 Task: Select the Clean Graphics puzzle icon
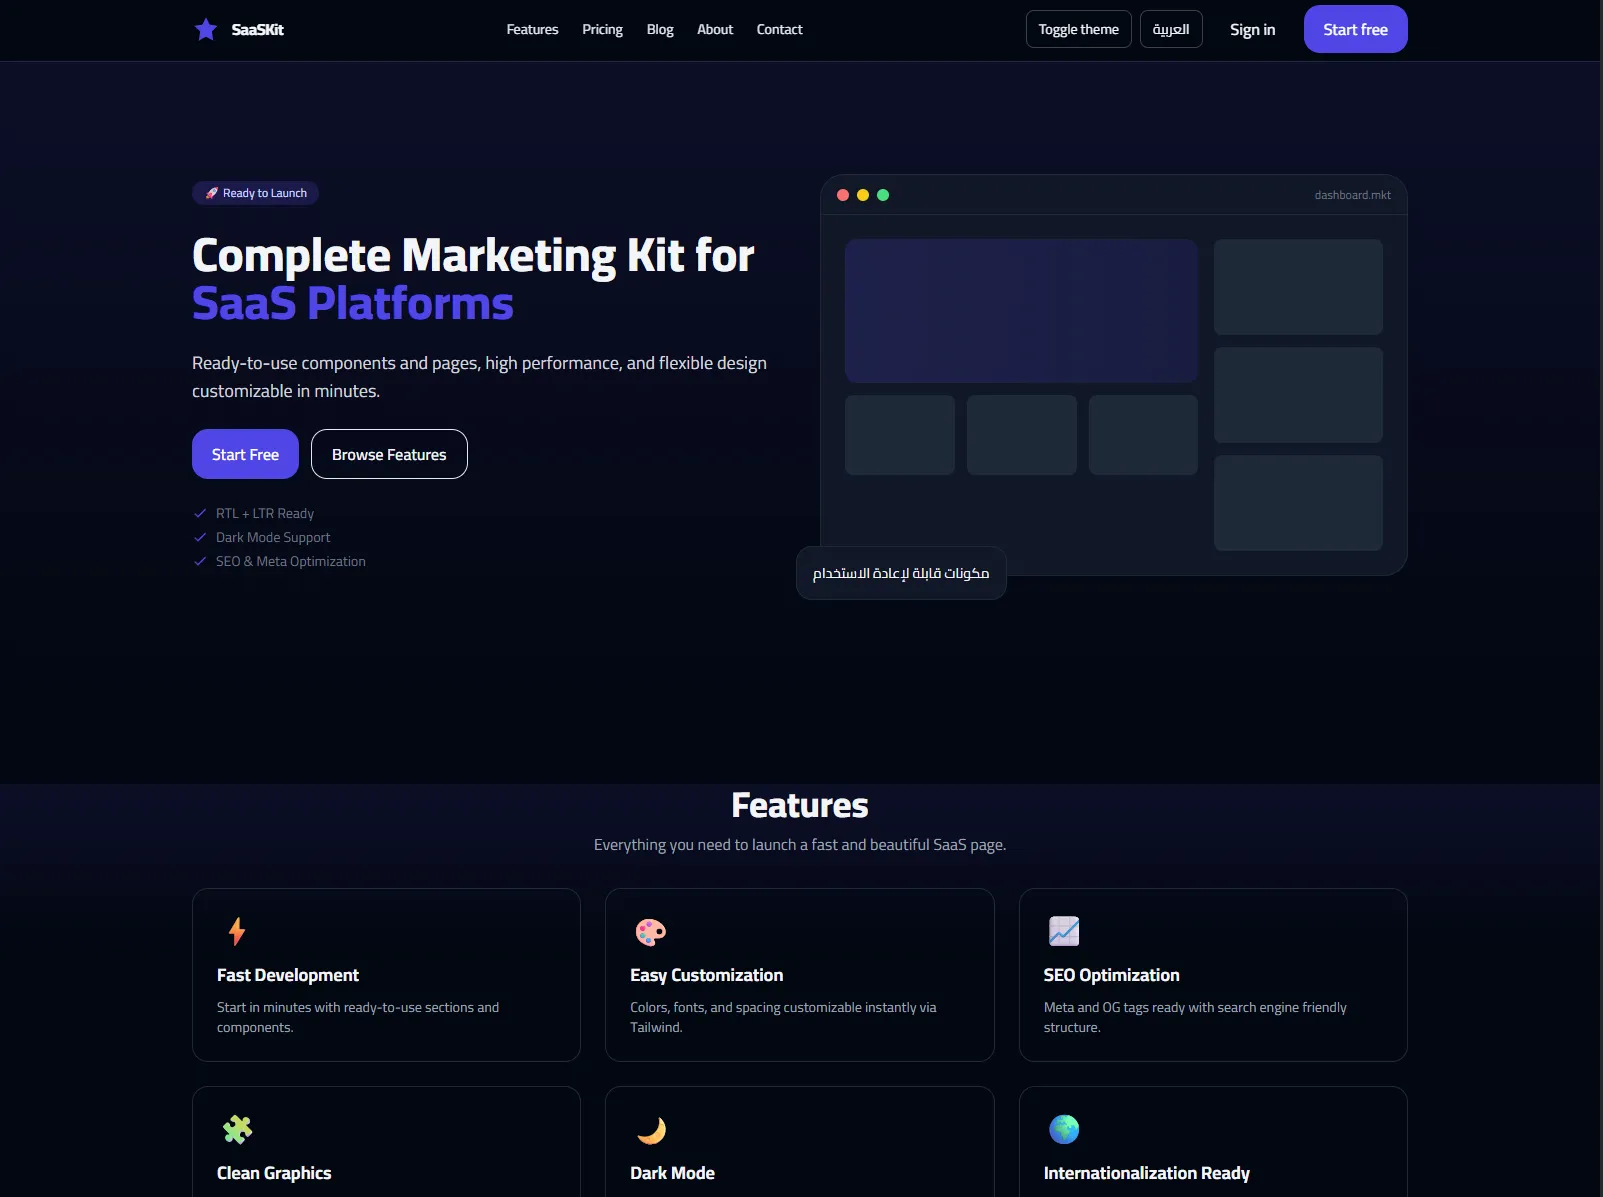pyautogui.click(x=237, y=1129)
